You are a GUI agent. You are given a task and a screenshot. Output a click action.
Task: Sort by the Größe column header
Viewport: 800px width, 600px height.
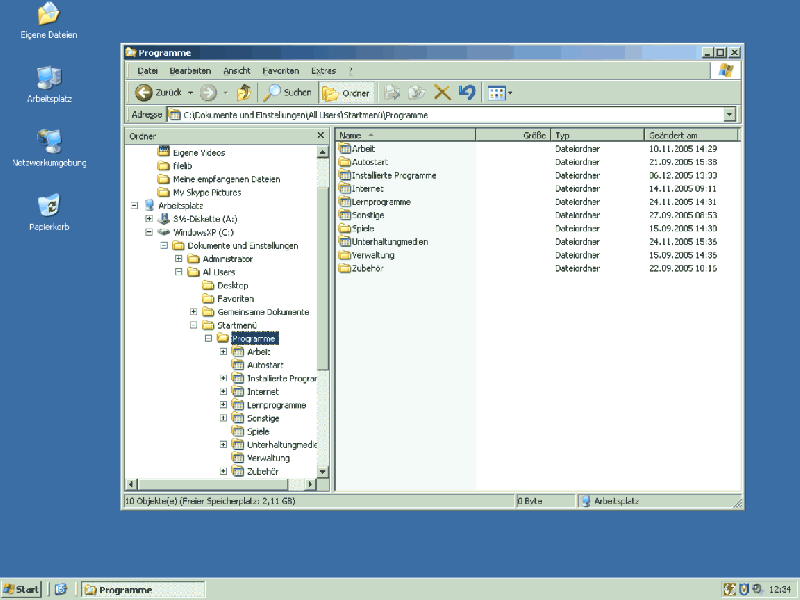pyautogui.click(x=513, y=135)
